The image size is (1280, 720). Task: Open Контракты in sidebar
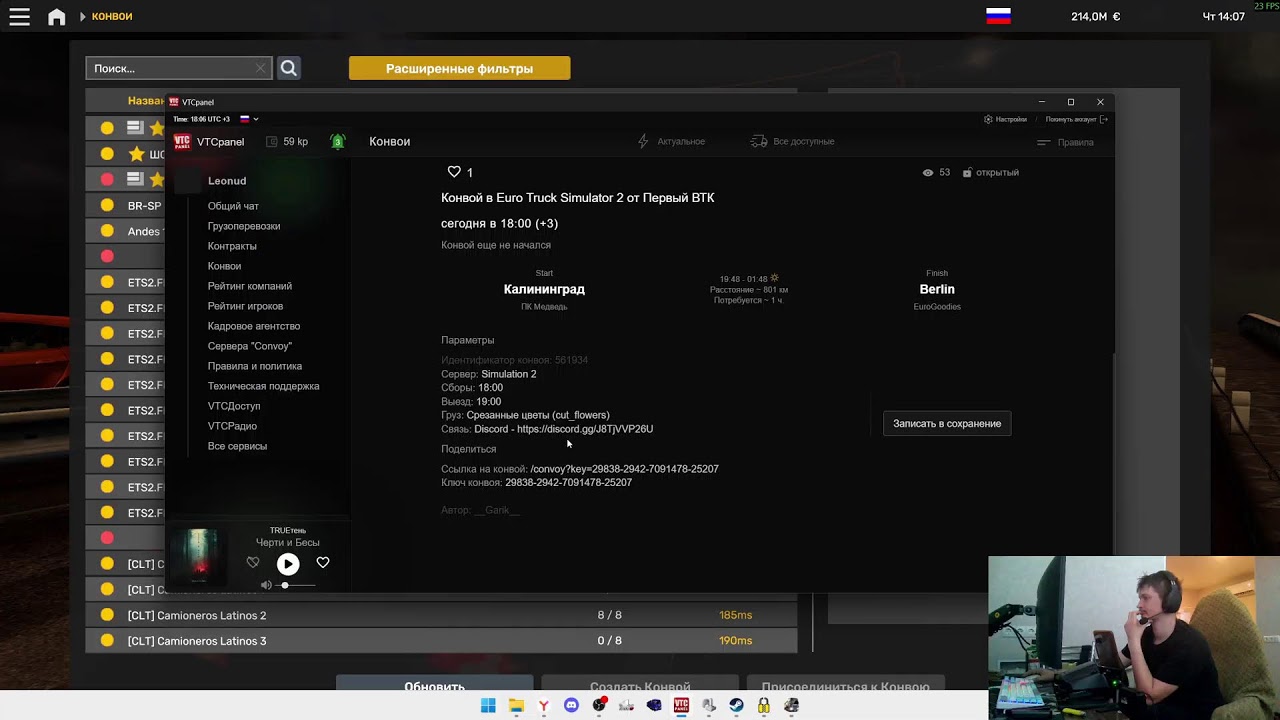(232, 246)
